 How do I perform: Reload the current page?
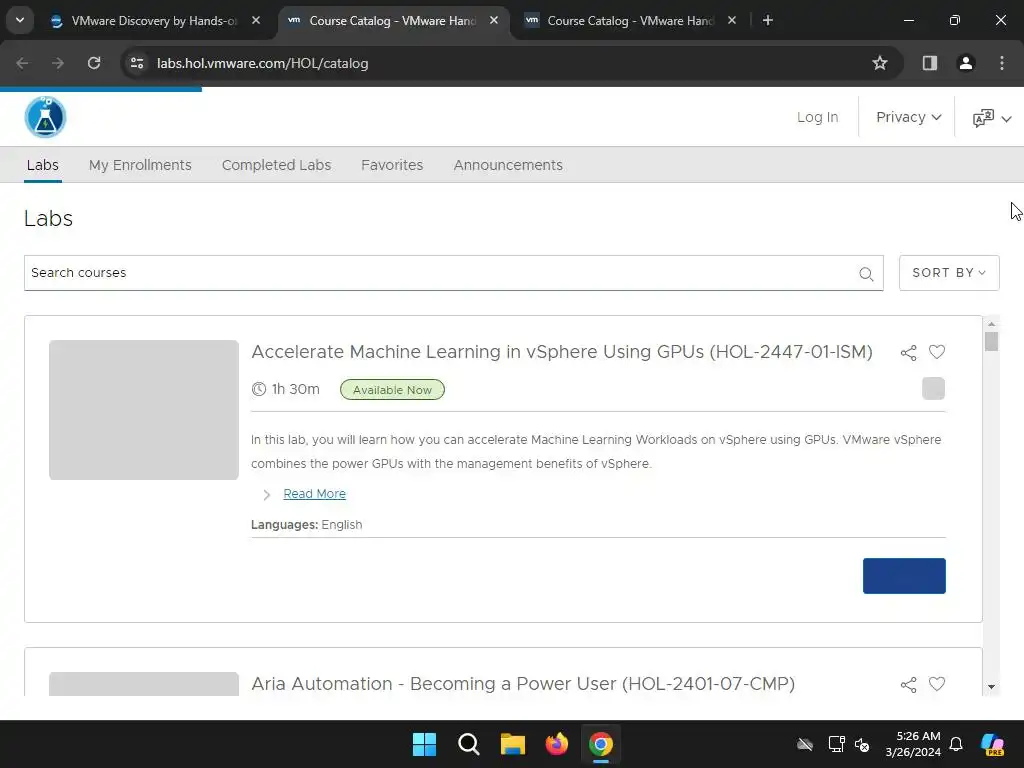click(94, 63)
